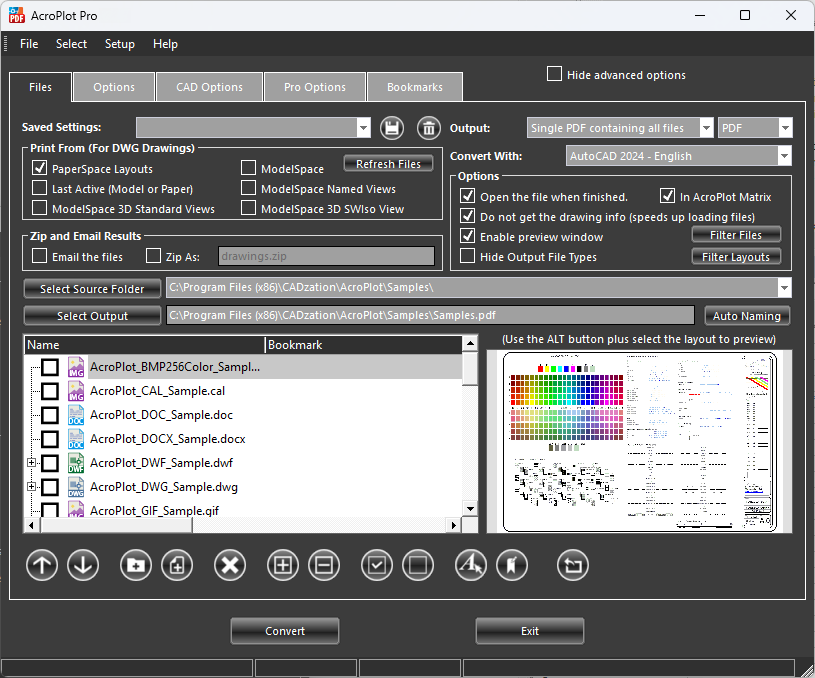The image size is (815, 678).
Task: Check the ModelSpace option
Action: tap(248, 168)
